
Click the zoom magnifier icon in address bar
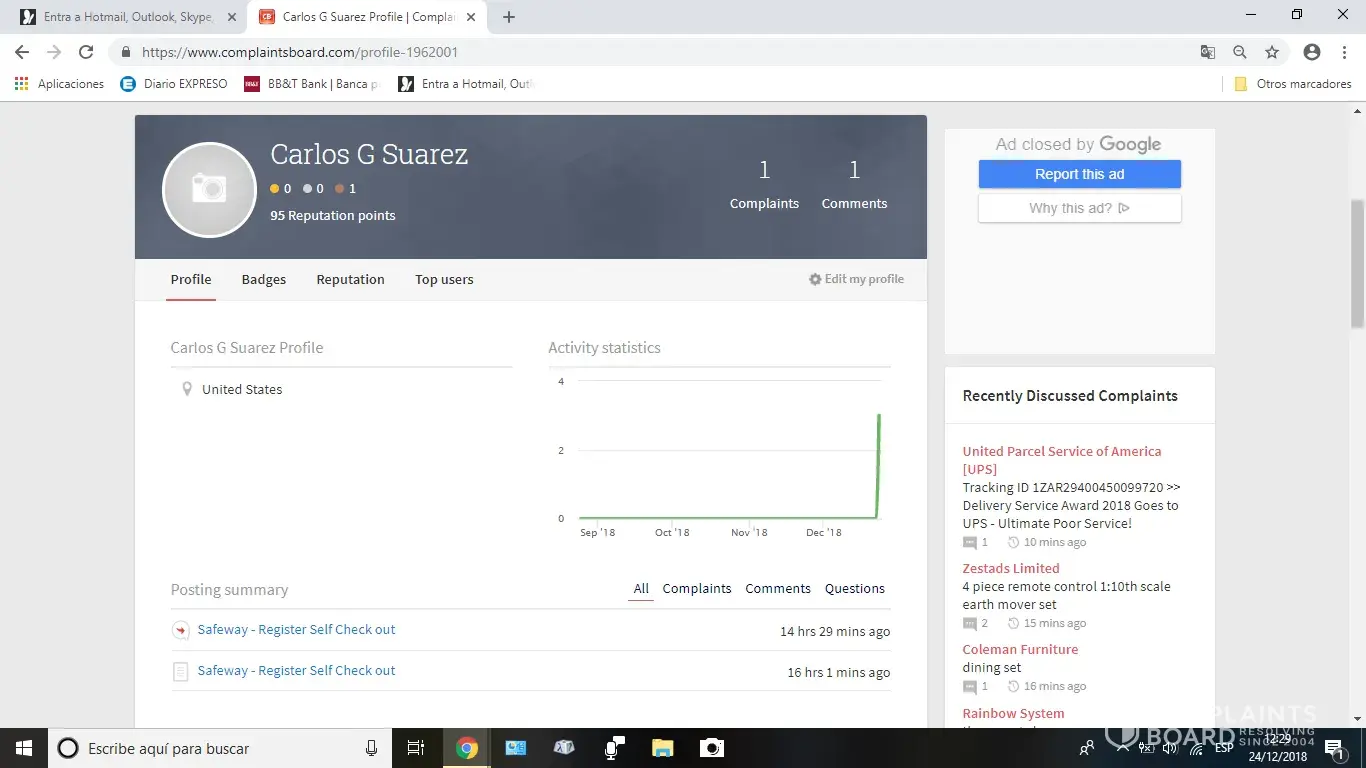1240,52
